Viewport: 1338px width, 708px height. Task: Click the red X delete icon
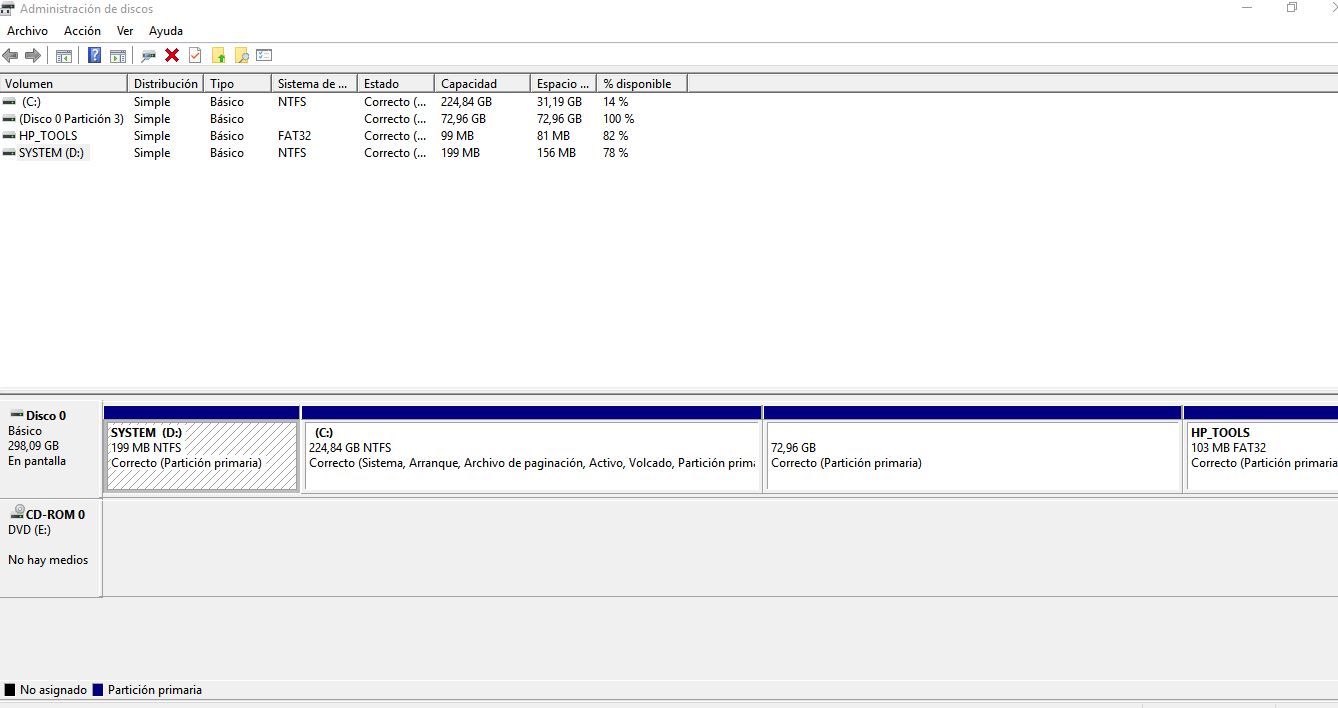click(x=172, y=56)
